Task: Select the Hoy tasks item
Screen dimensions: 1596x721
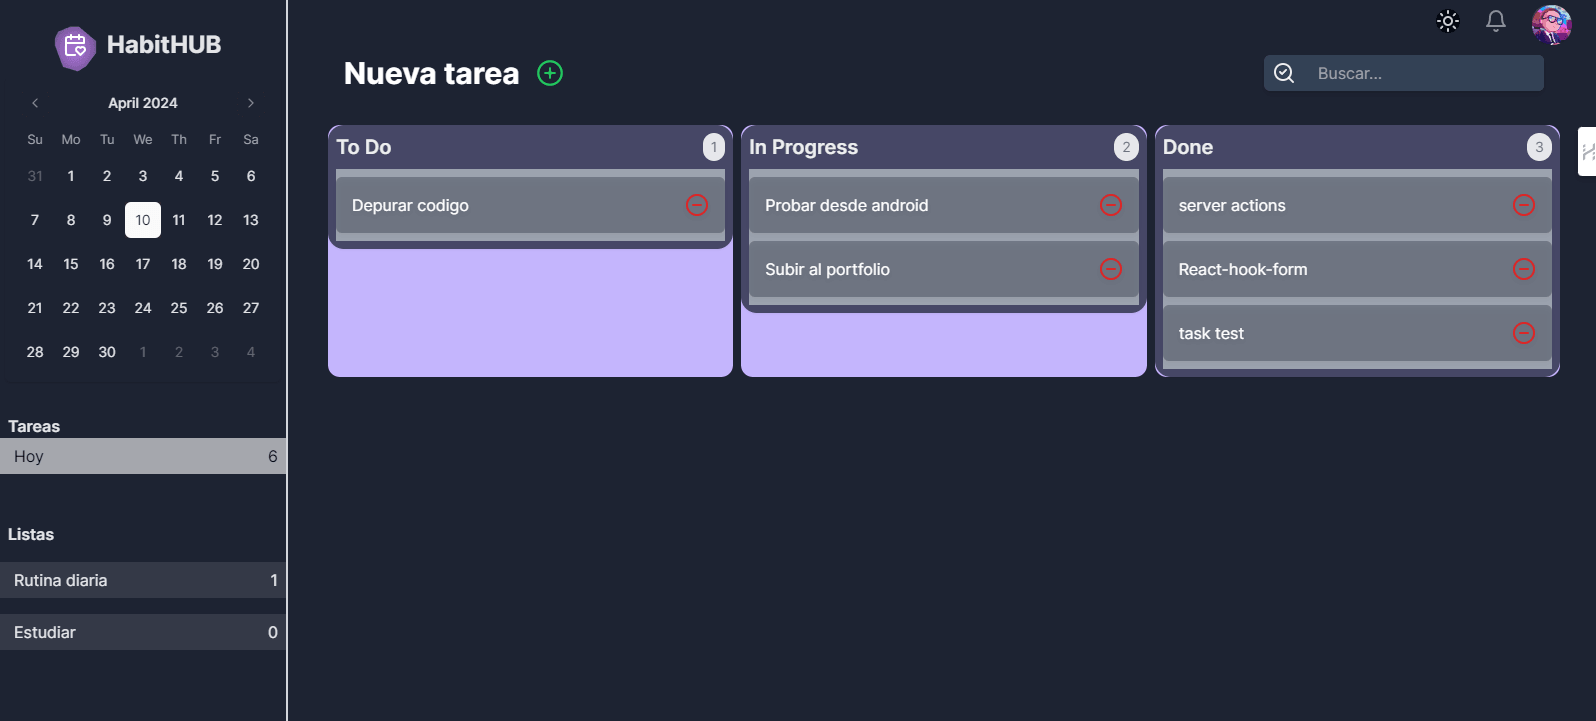Action: click(143, 456)
